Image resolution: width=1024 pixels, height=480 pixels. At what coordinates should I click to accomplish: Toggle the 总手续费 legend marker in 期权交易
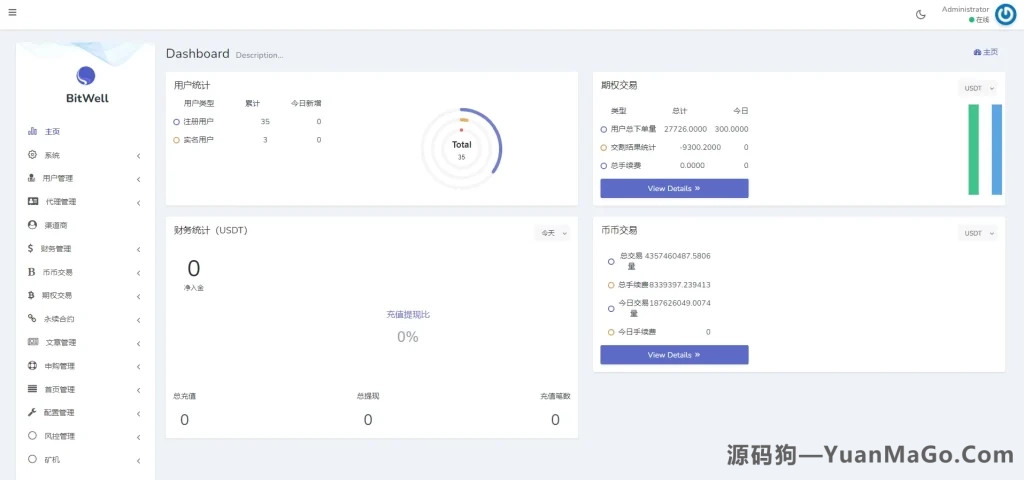[x=604, y=166]
